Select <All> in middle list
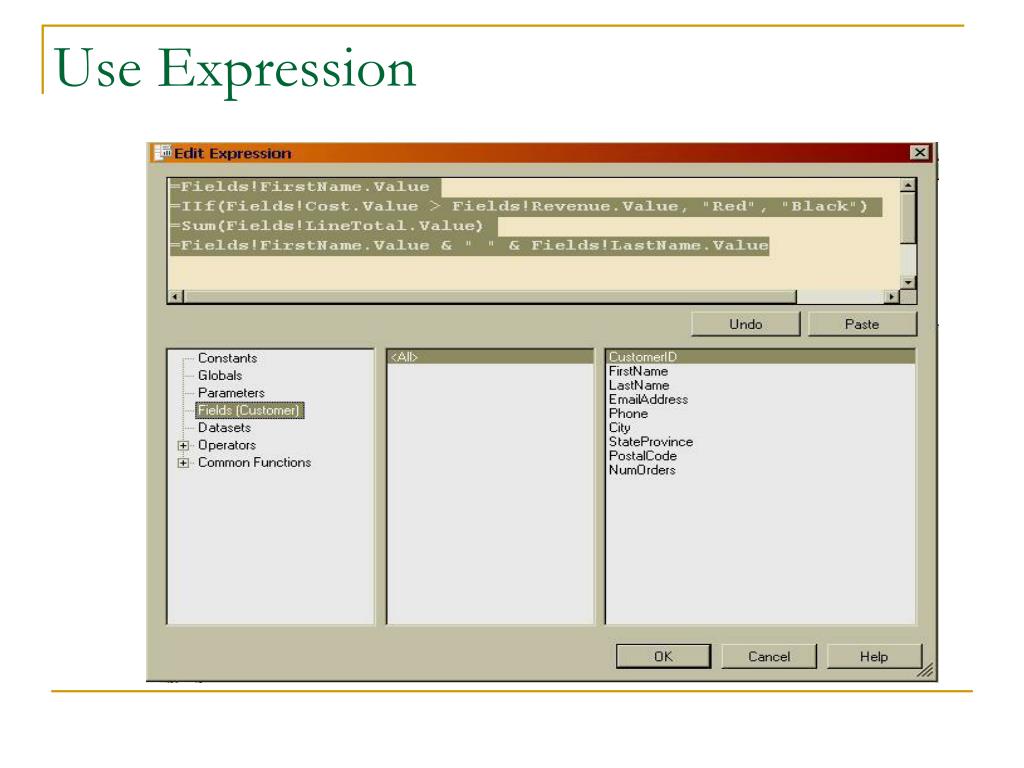1024x768 pixels. [490, 357]
